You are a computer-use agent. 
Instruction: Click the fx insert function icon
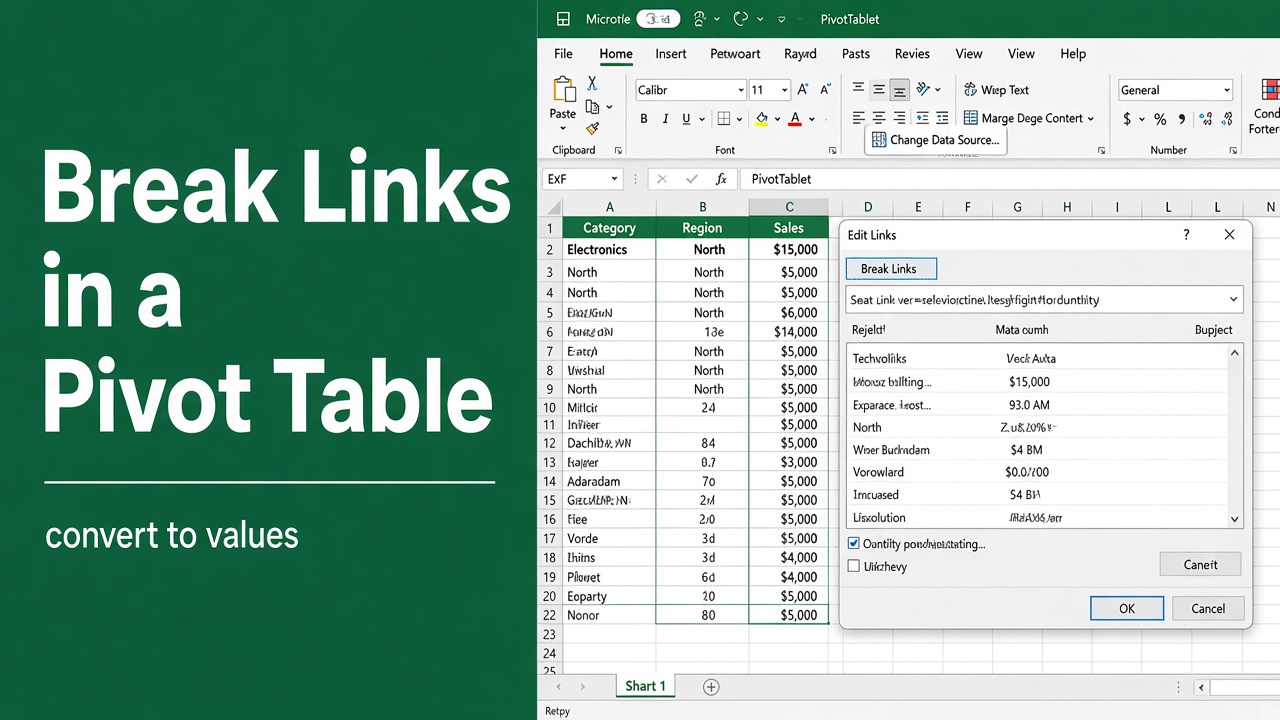pos(721,179)
